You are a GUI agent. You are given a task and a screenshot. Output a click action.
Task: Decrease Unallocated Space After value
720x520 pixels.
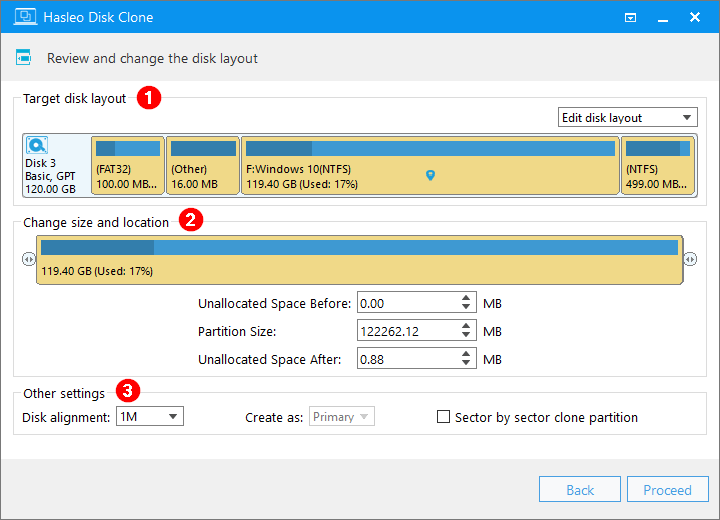[x=466, y=363]
